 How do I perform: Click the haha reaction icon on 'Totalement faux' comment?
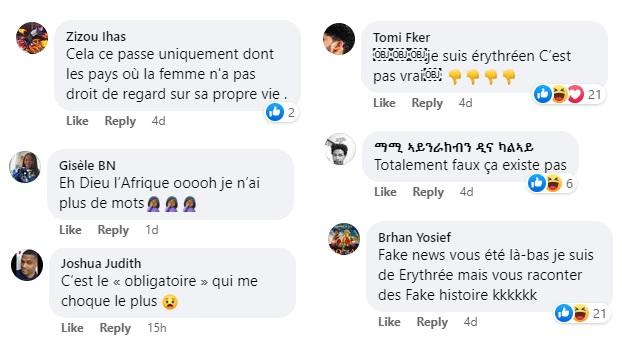click(554, 183)
